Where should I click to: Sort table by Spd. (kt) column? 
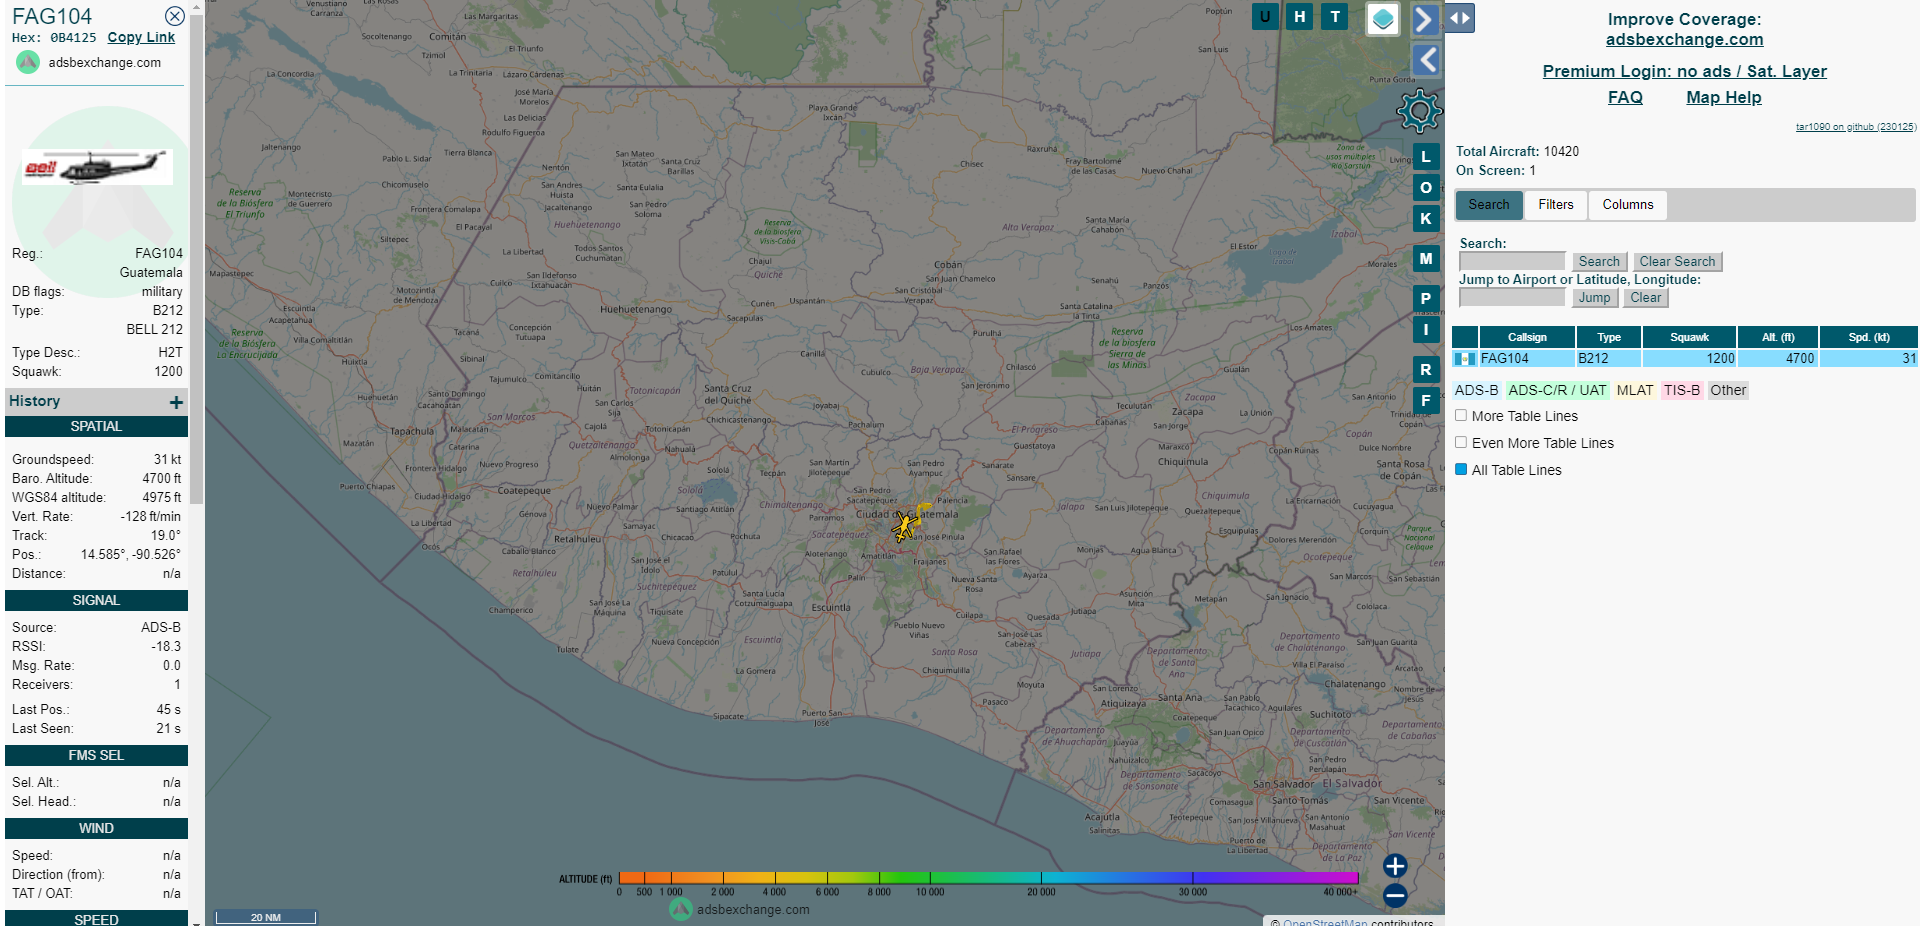[1869, 337]
